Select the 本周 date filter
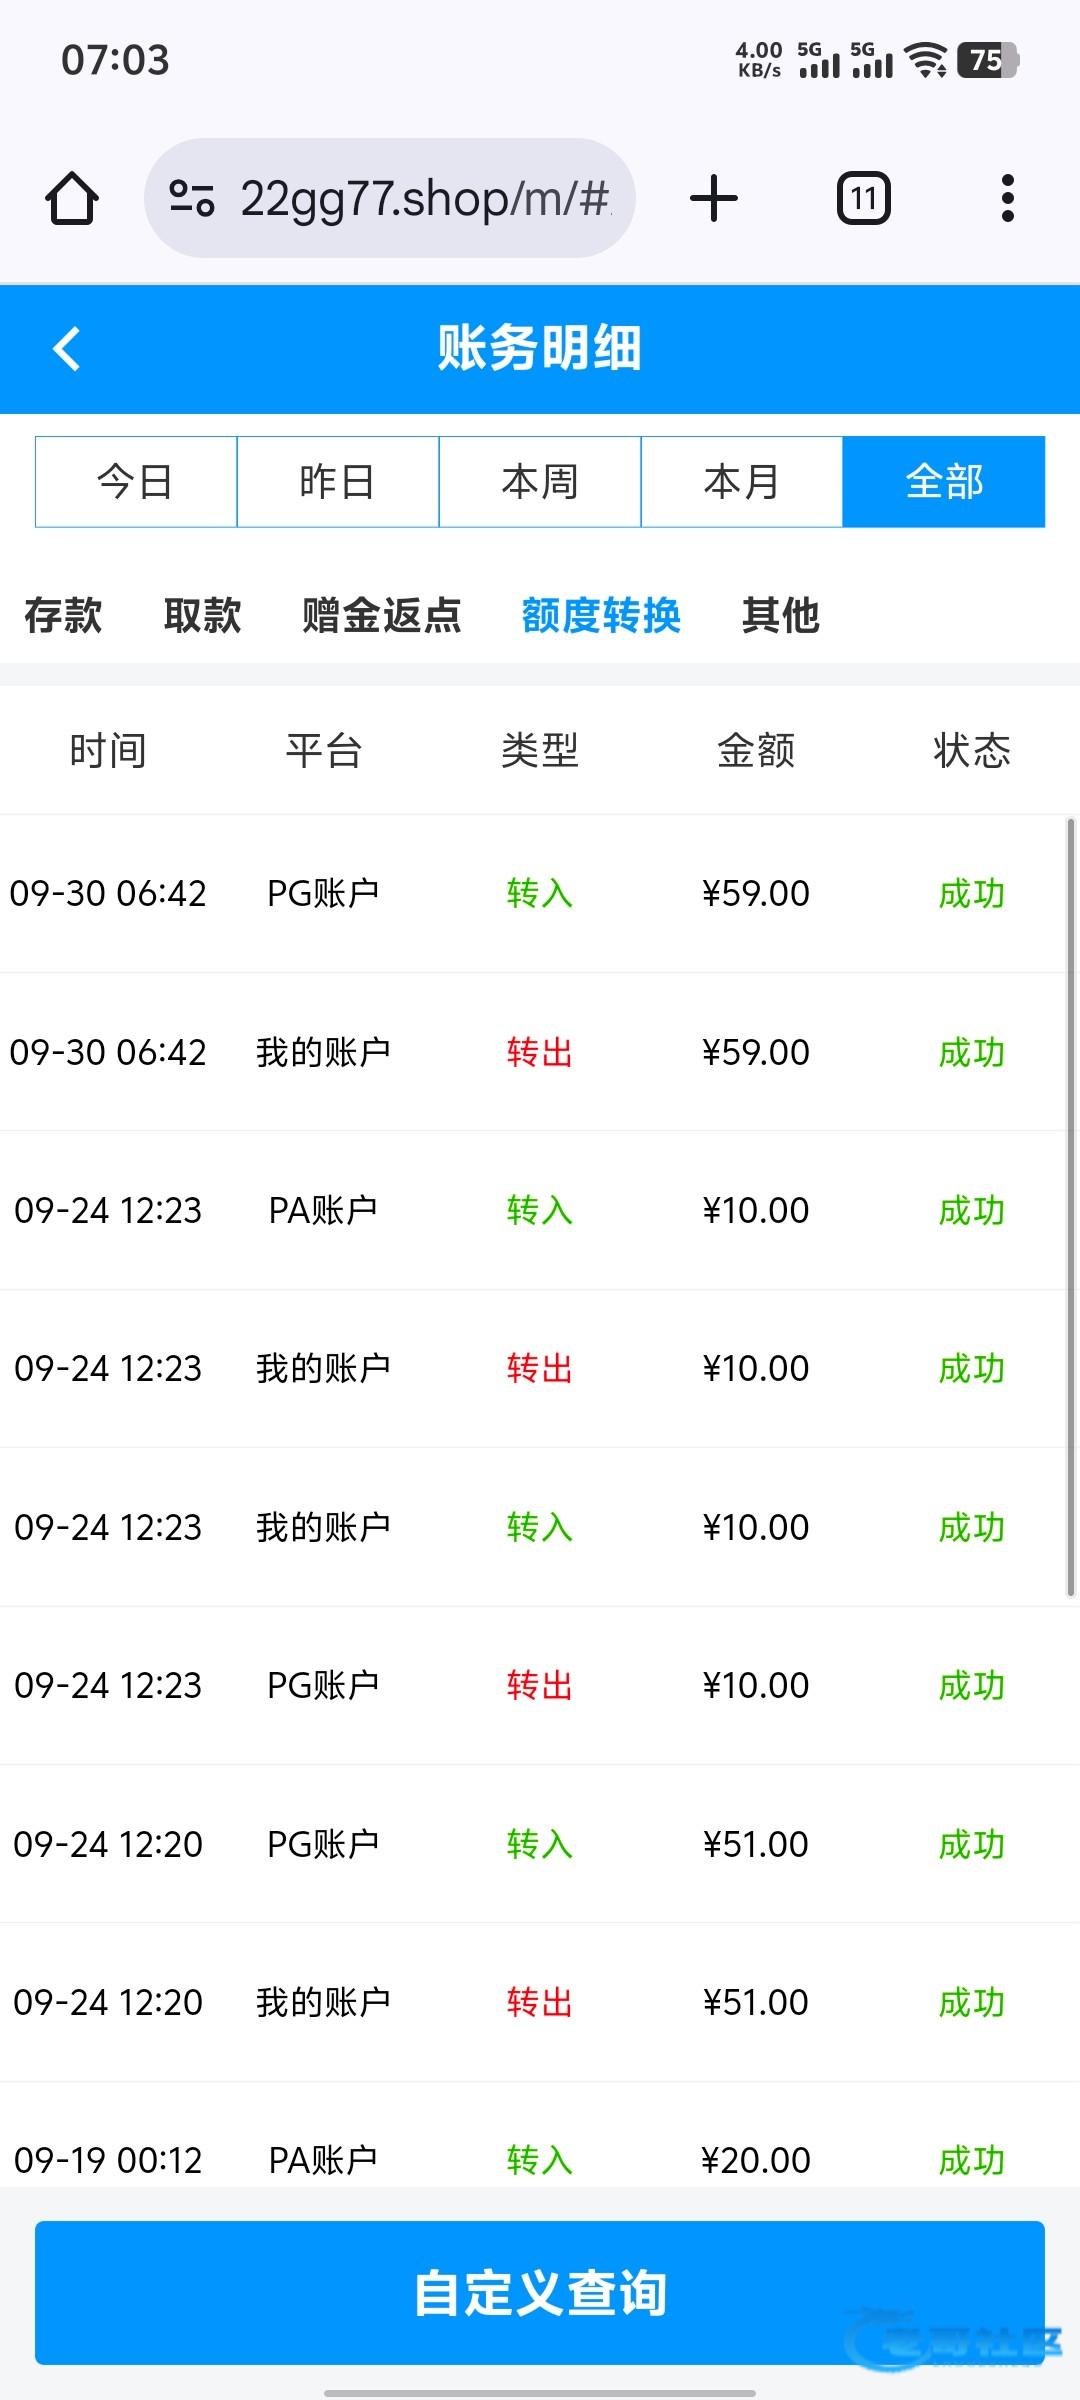 pyautogui.click(x=540, y=482)
